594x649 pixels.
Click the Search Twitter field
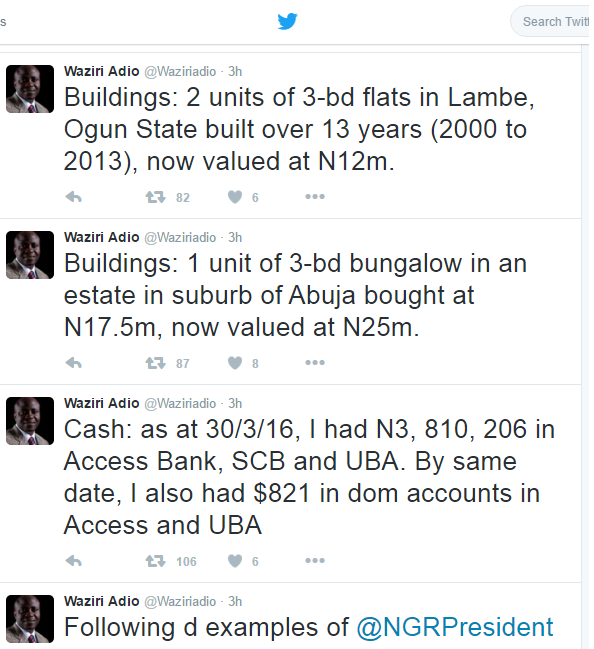[x=551, y=21]
